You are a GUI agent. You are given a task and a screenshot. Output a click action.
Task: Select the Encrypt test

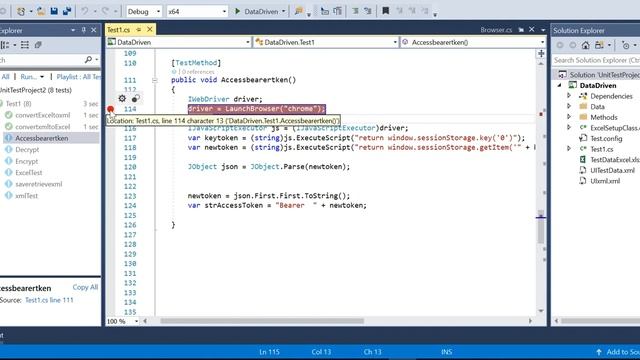tap(27, 161)
